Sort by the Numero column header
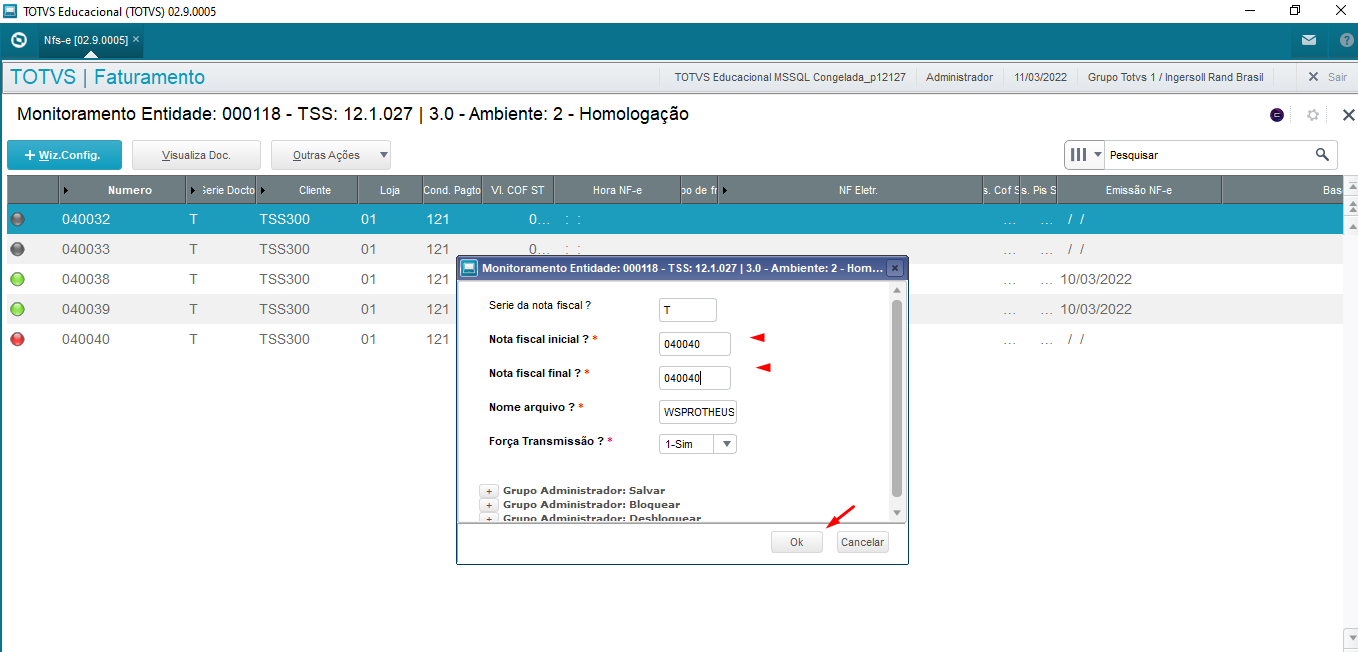The image size is (1358, 652). [122, 190]
